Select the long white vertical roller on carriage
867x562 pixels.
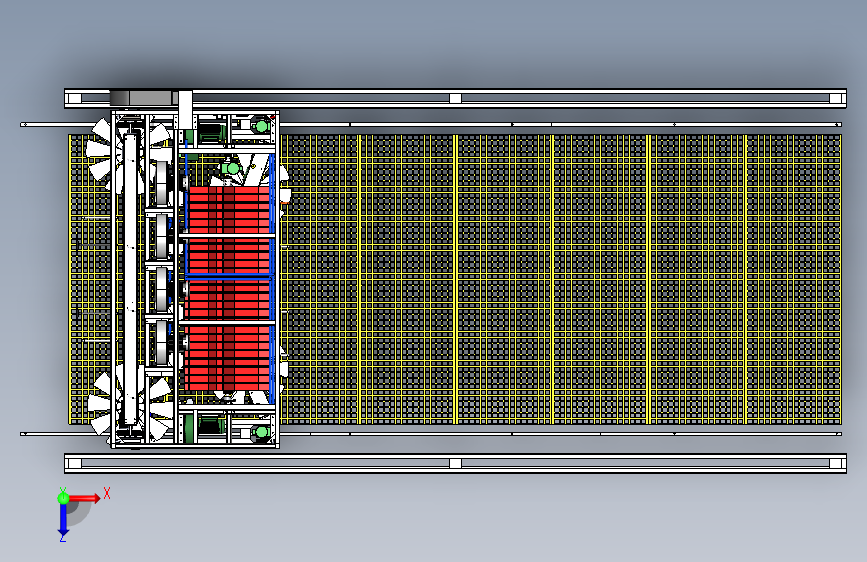130,278
